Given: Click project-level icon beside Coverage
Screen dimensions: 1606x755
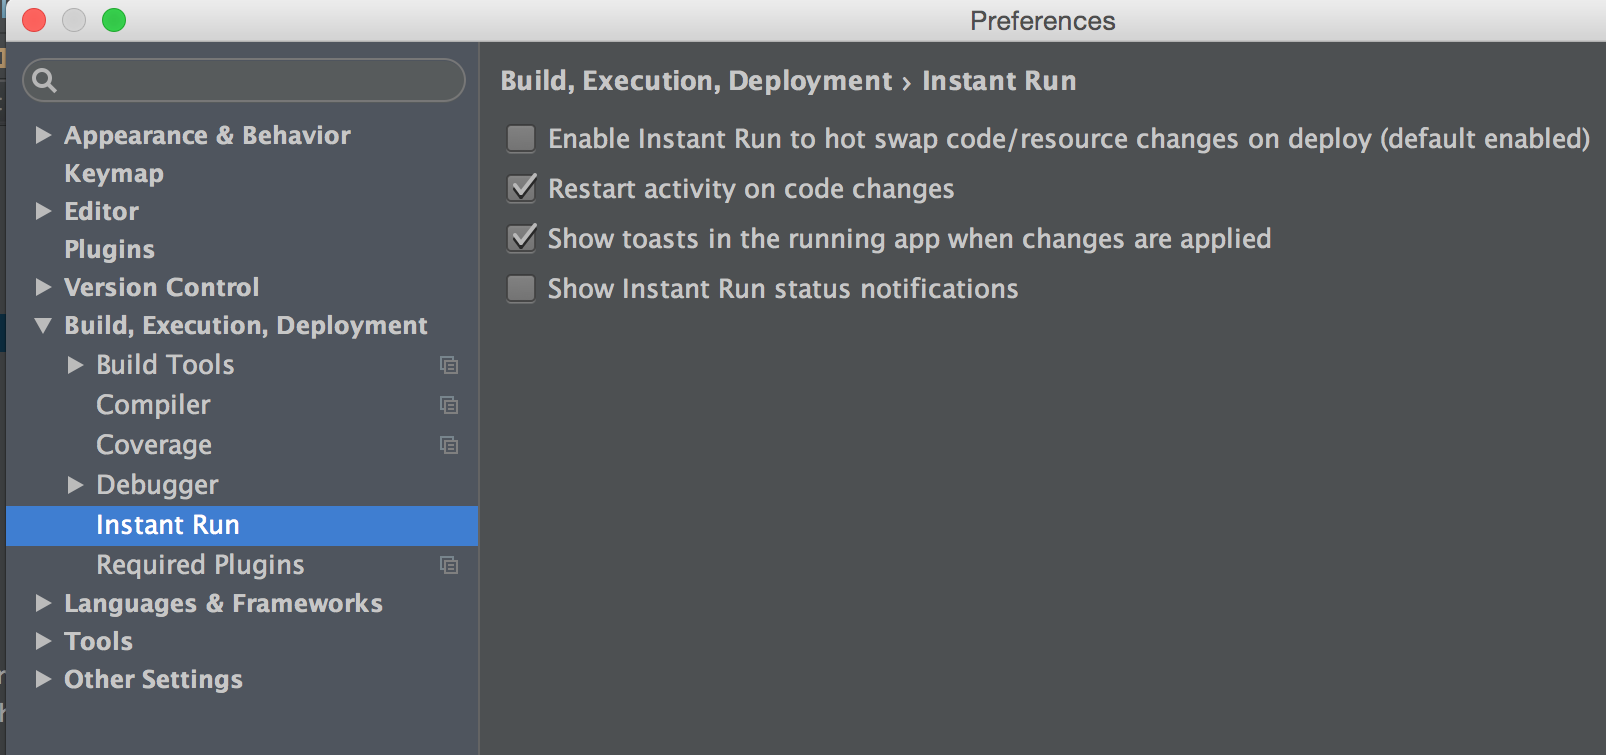Looking at the screenshot, I should 449,445.
